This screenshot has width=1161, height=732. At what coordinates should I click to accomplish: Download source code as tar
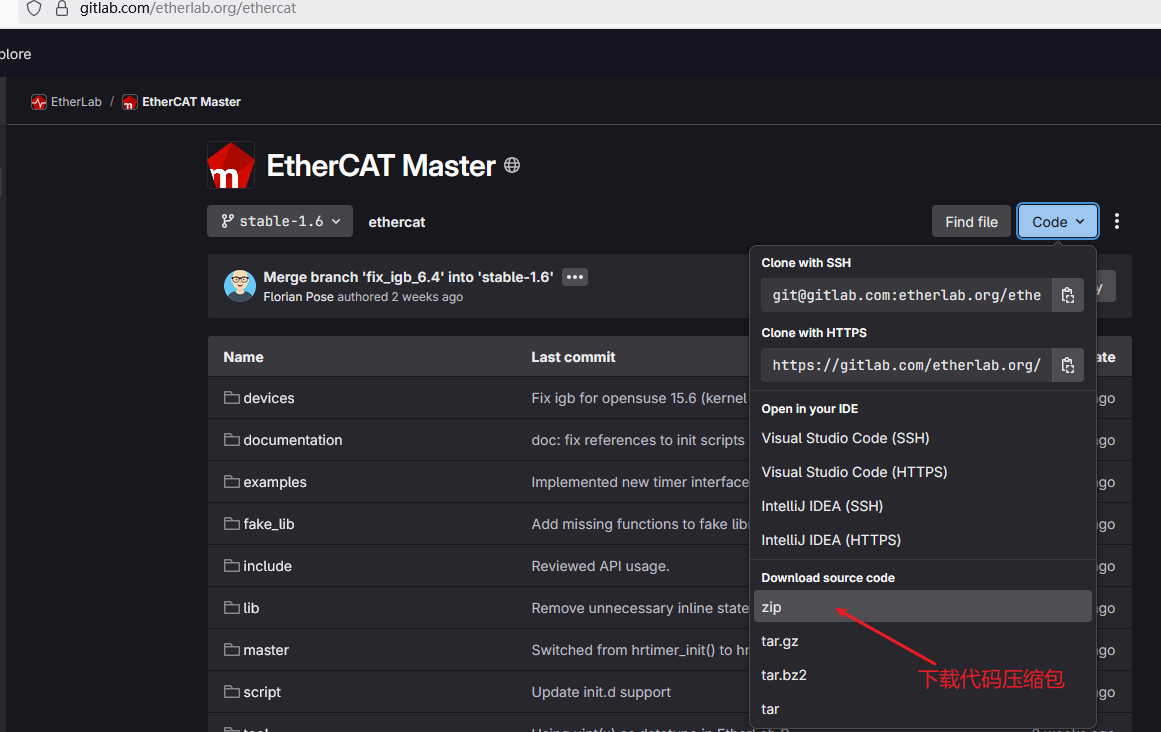923,709
